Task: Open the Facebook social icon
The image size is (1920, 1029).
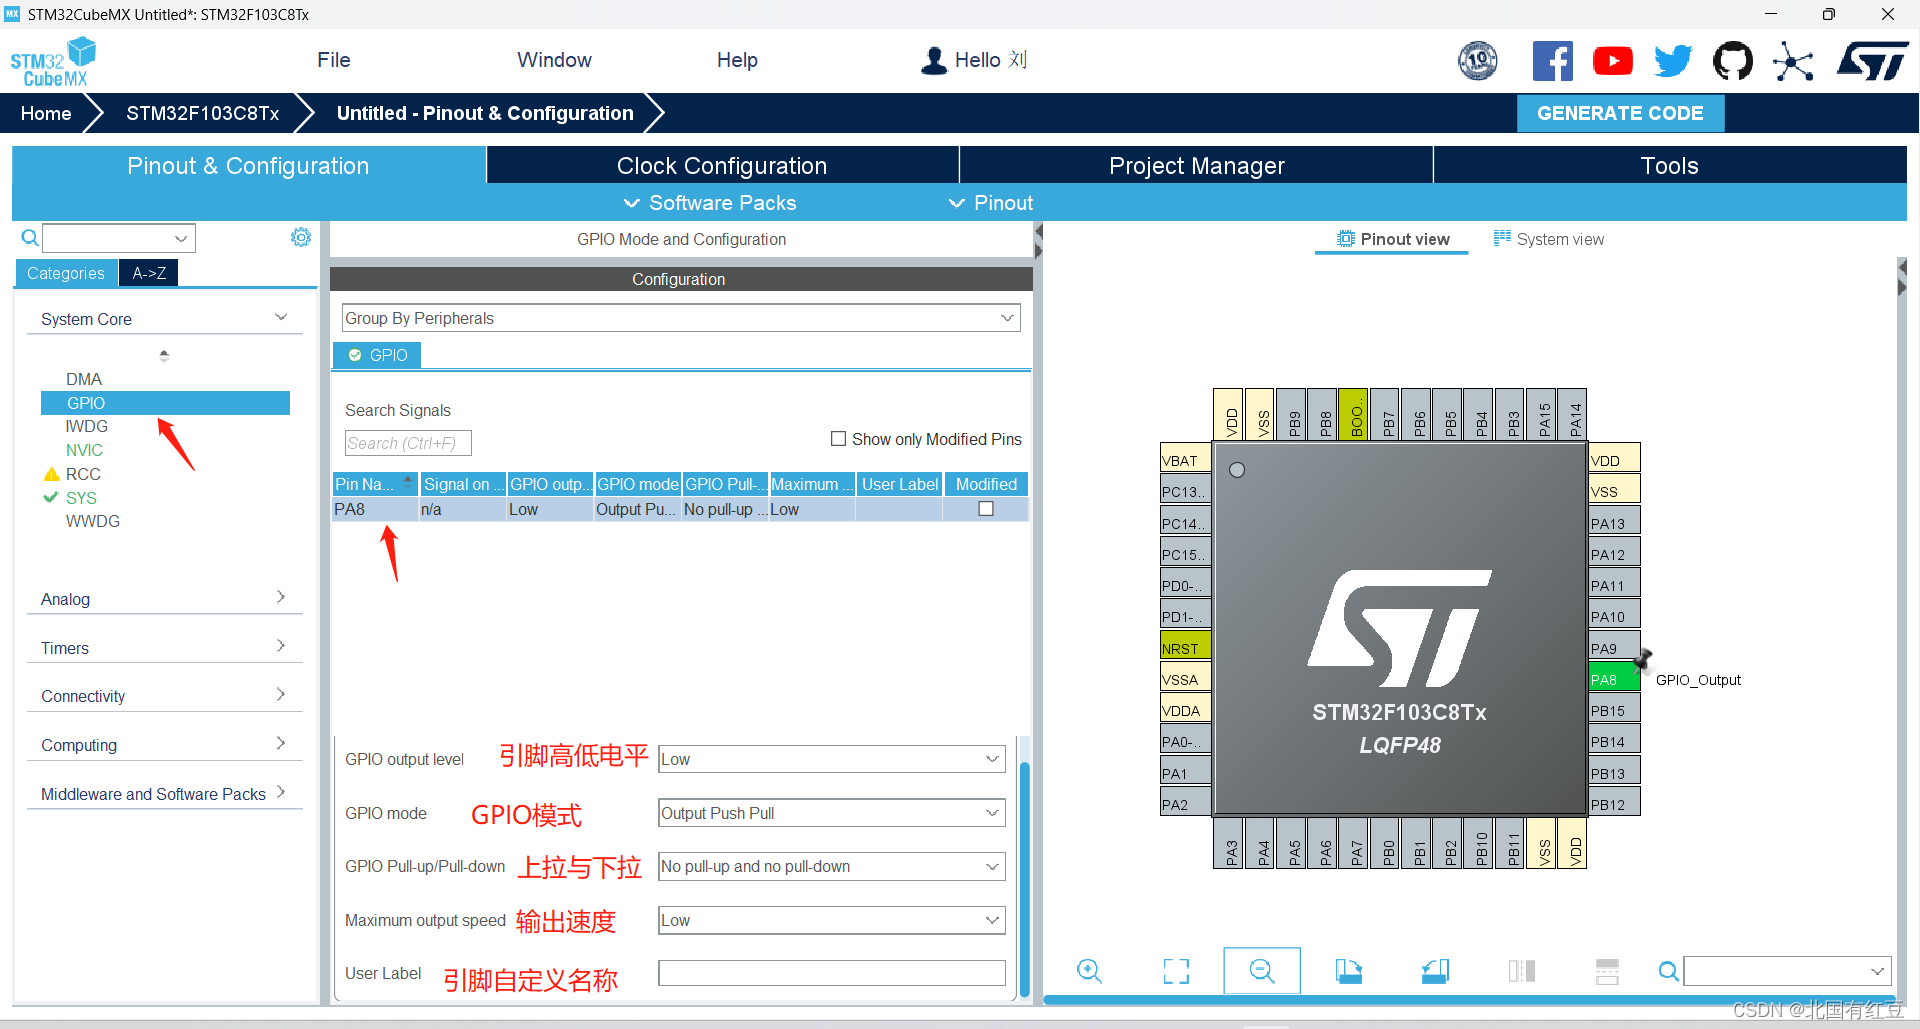Action: click(x=1552, y=61)
